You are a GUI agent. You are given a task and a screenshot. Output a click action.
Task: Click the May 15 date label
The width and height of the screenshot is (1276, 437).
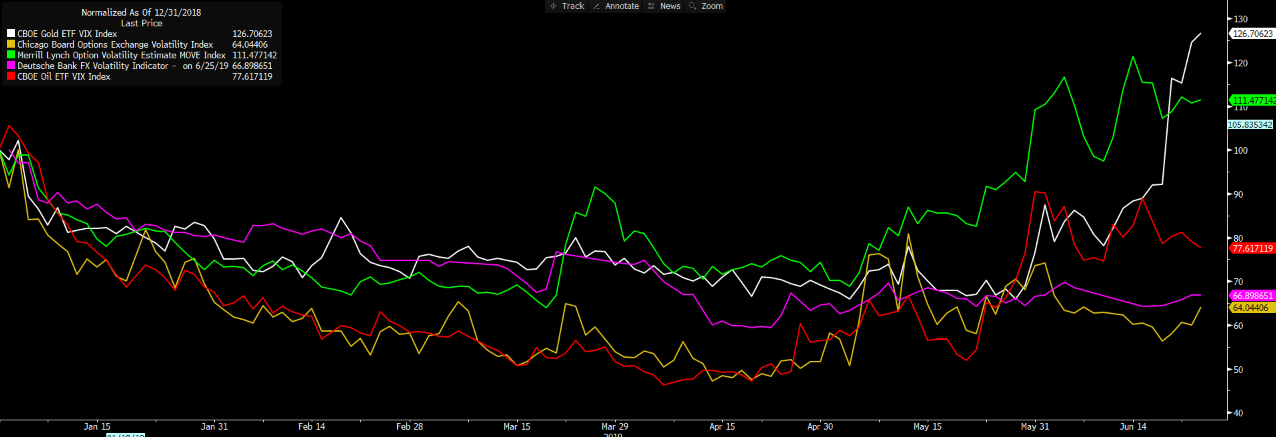(x=927, y=426)
